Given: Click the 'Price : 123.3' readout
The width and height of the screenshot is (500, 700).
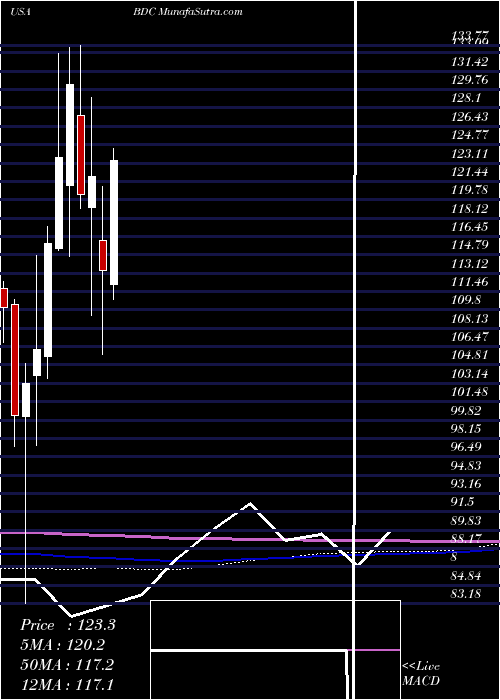Looking at the screenshot, I should coord(68,625).
